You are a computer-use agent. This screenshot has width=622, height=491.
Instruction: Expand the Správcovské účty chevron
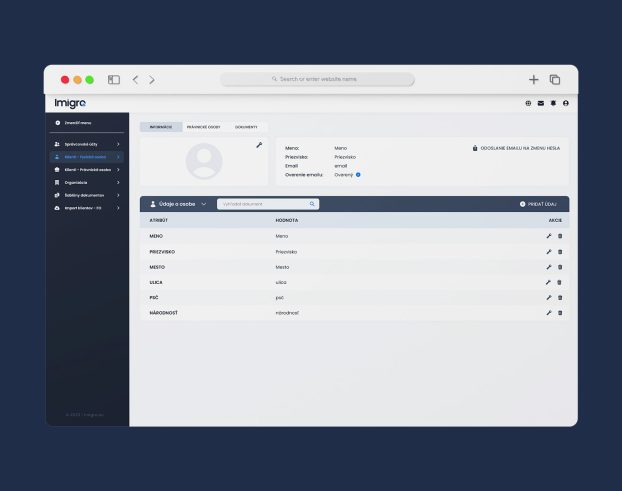118,144
